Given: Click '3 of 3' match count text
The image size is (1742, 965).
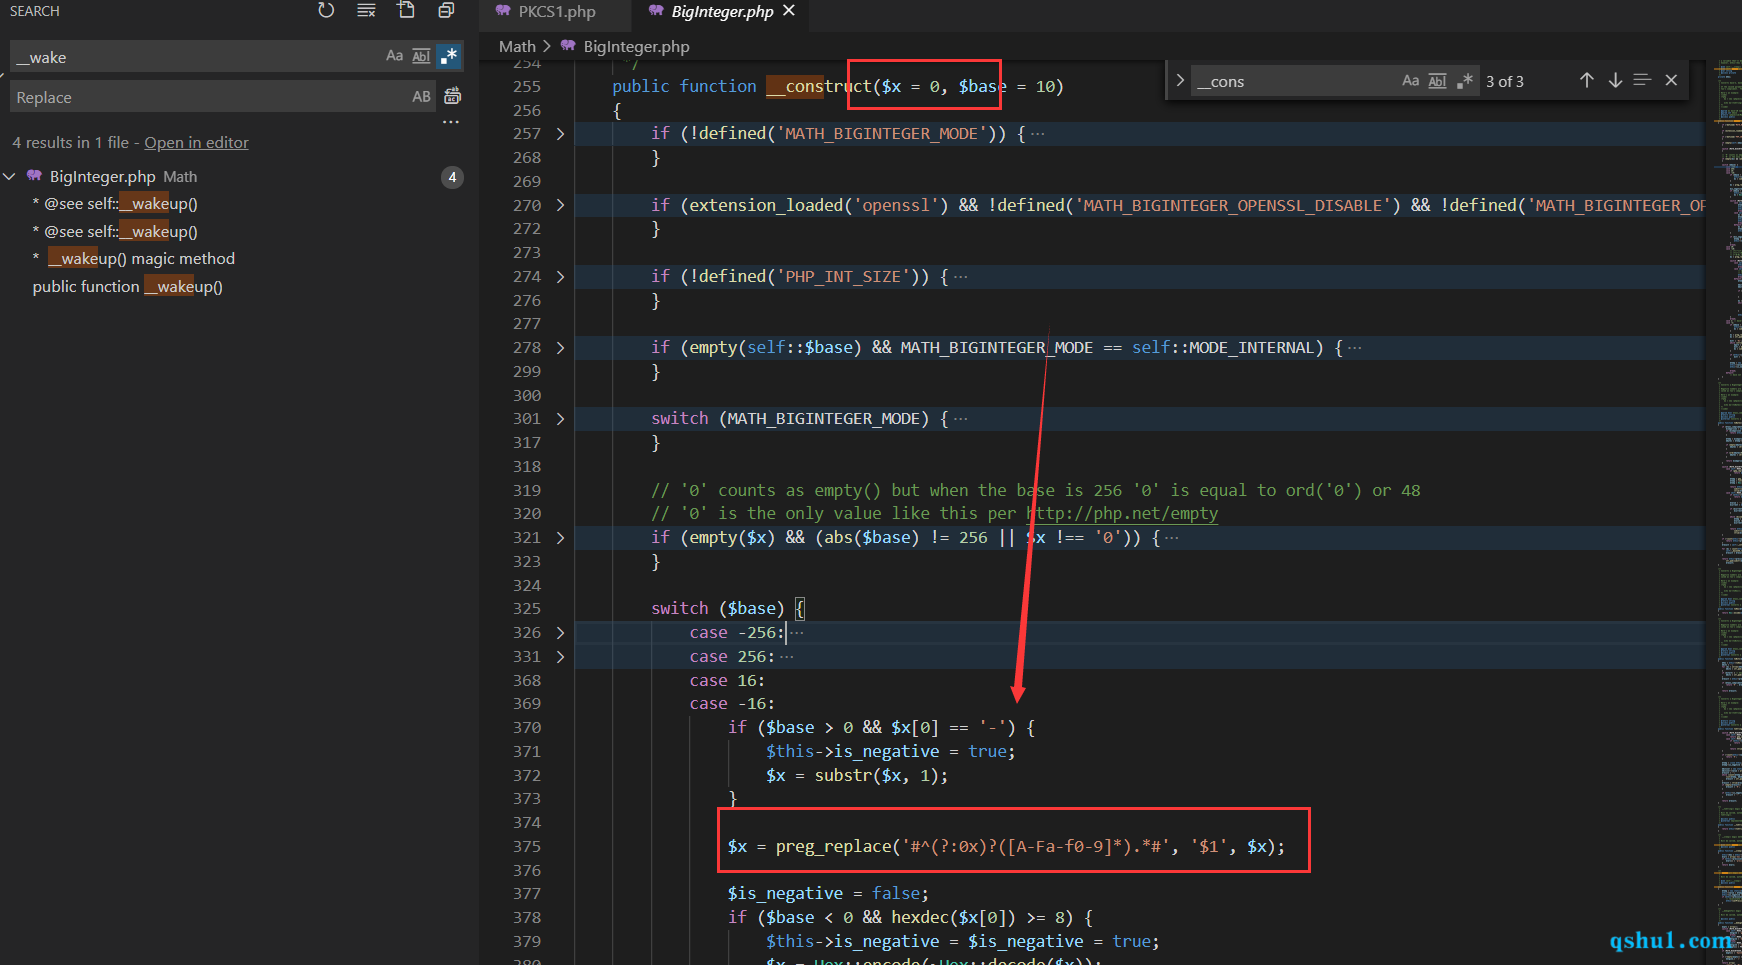Looking at the screenshot, I should pyautogui.click(x=1504, y=82).
